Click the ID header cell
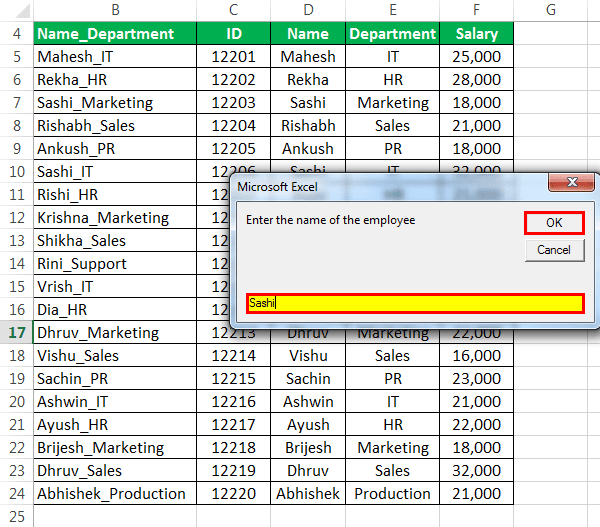 [x=233, y=33]
